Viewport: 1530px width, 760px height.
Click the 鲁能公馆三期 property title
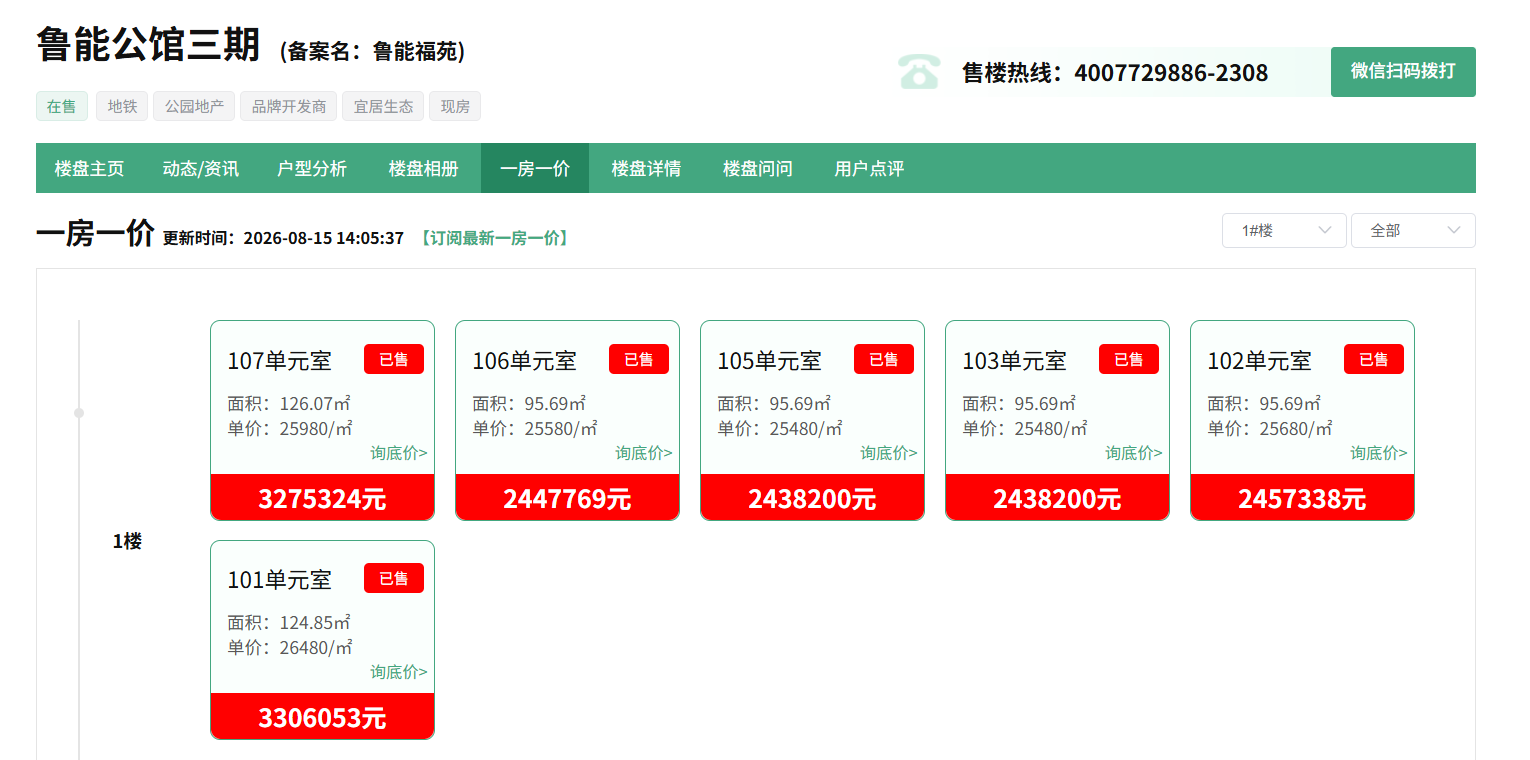tap(148, 44)
